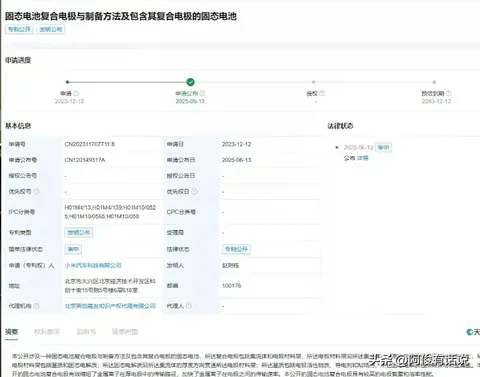Click the green checkmark on 申请公布 step

tap(190, 82)
